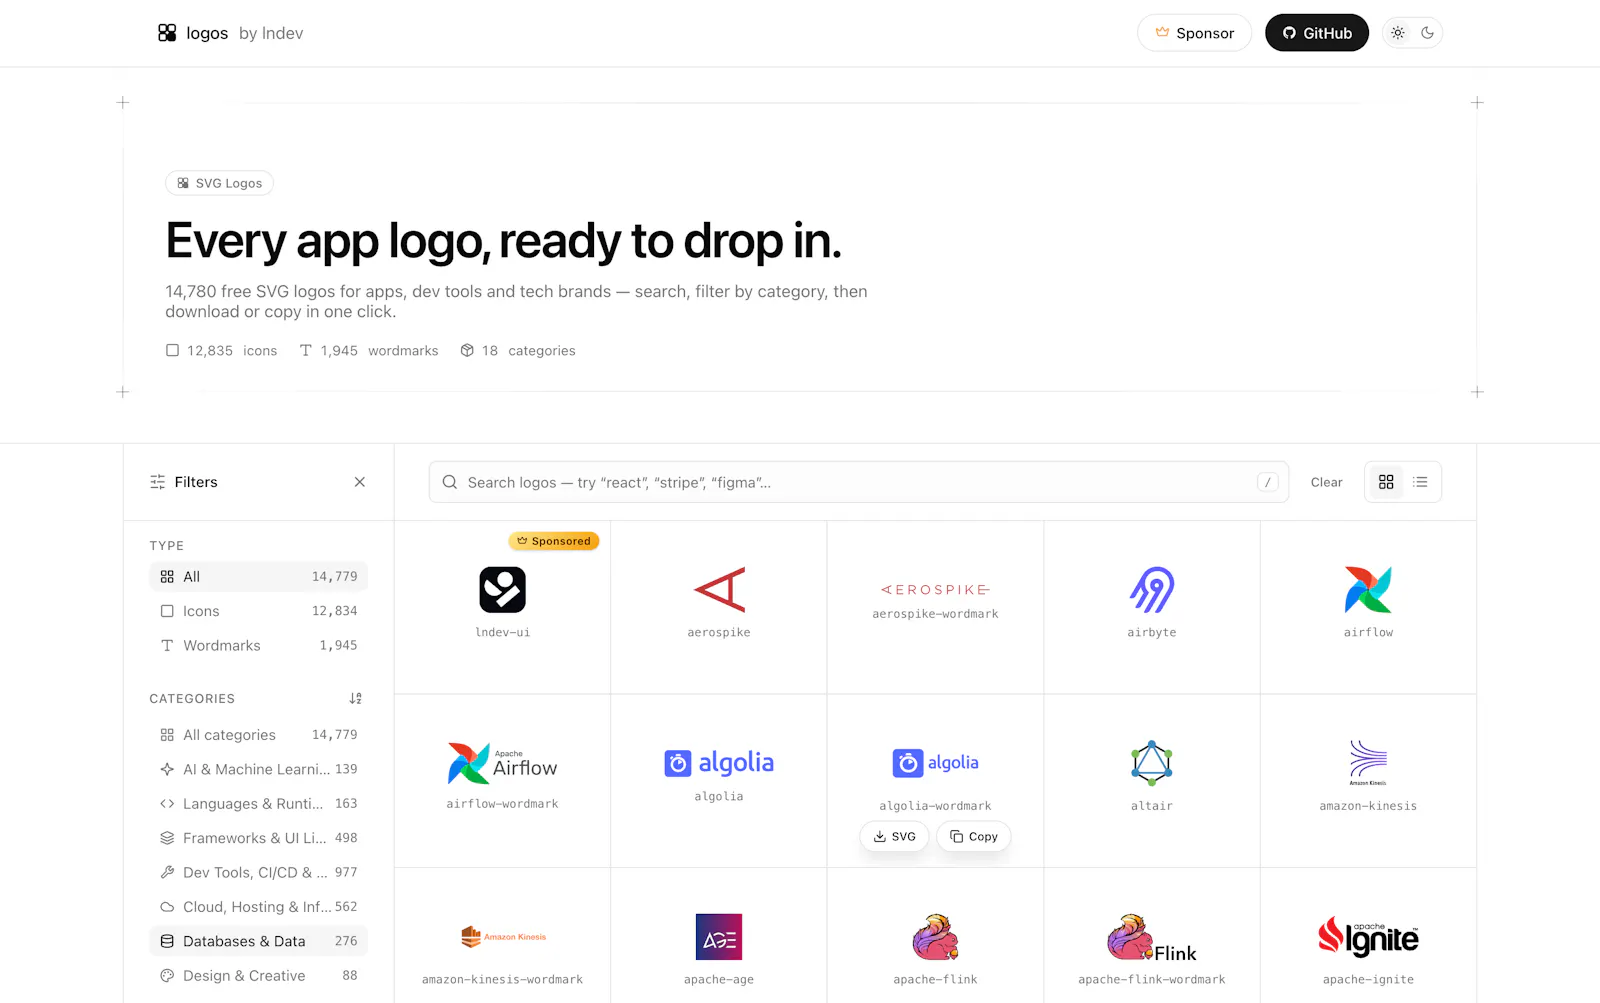This screenshot has width=1600, height=1003.
Task: Click the "18 categories" stat
Action: [518, 351]
